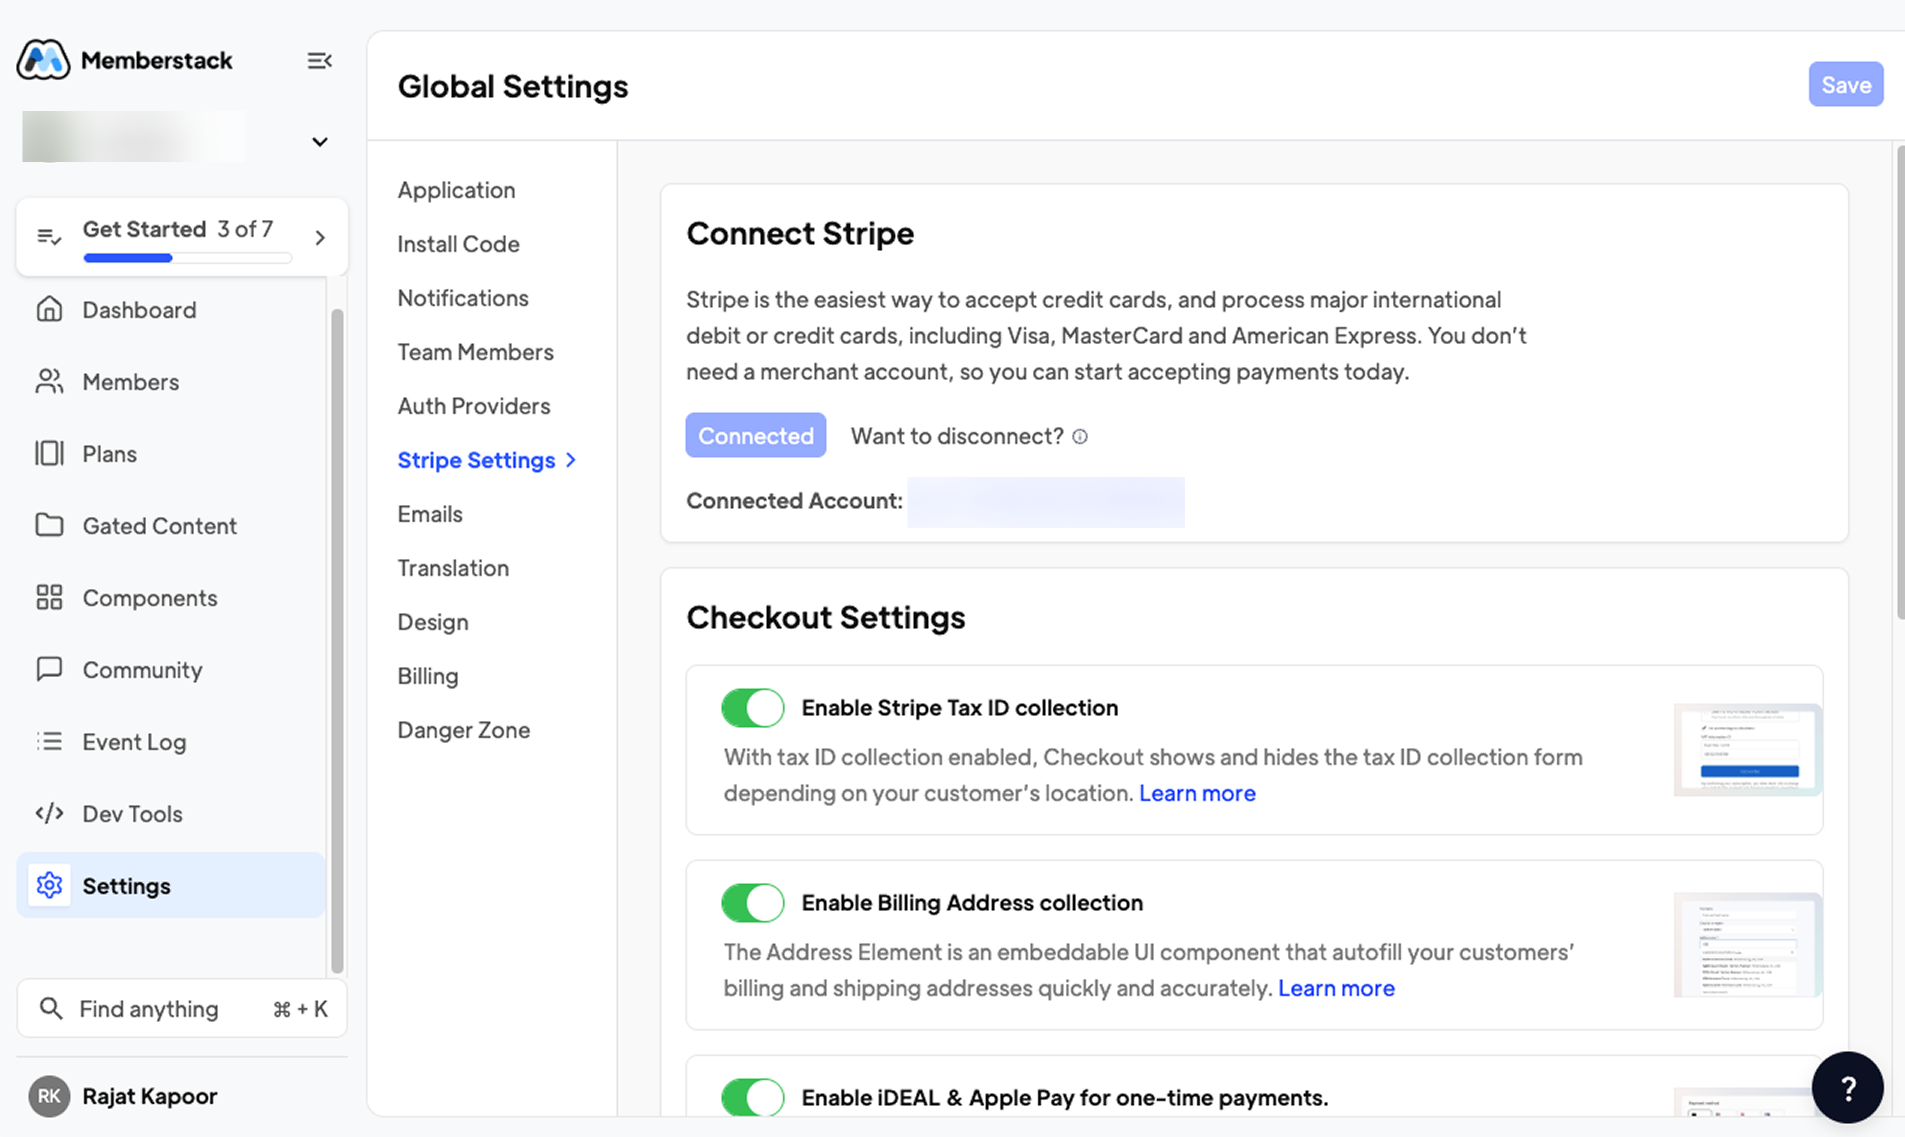Expand Get Started with right chevron
1905x1137 pixels.
click(x=320, y=238)
